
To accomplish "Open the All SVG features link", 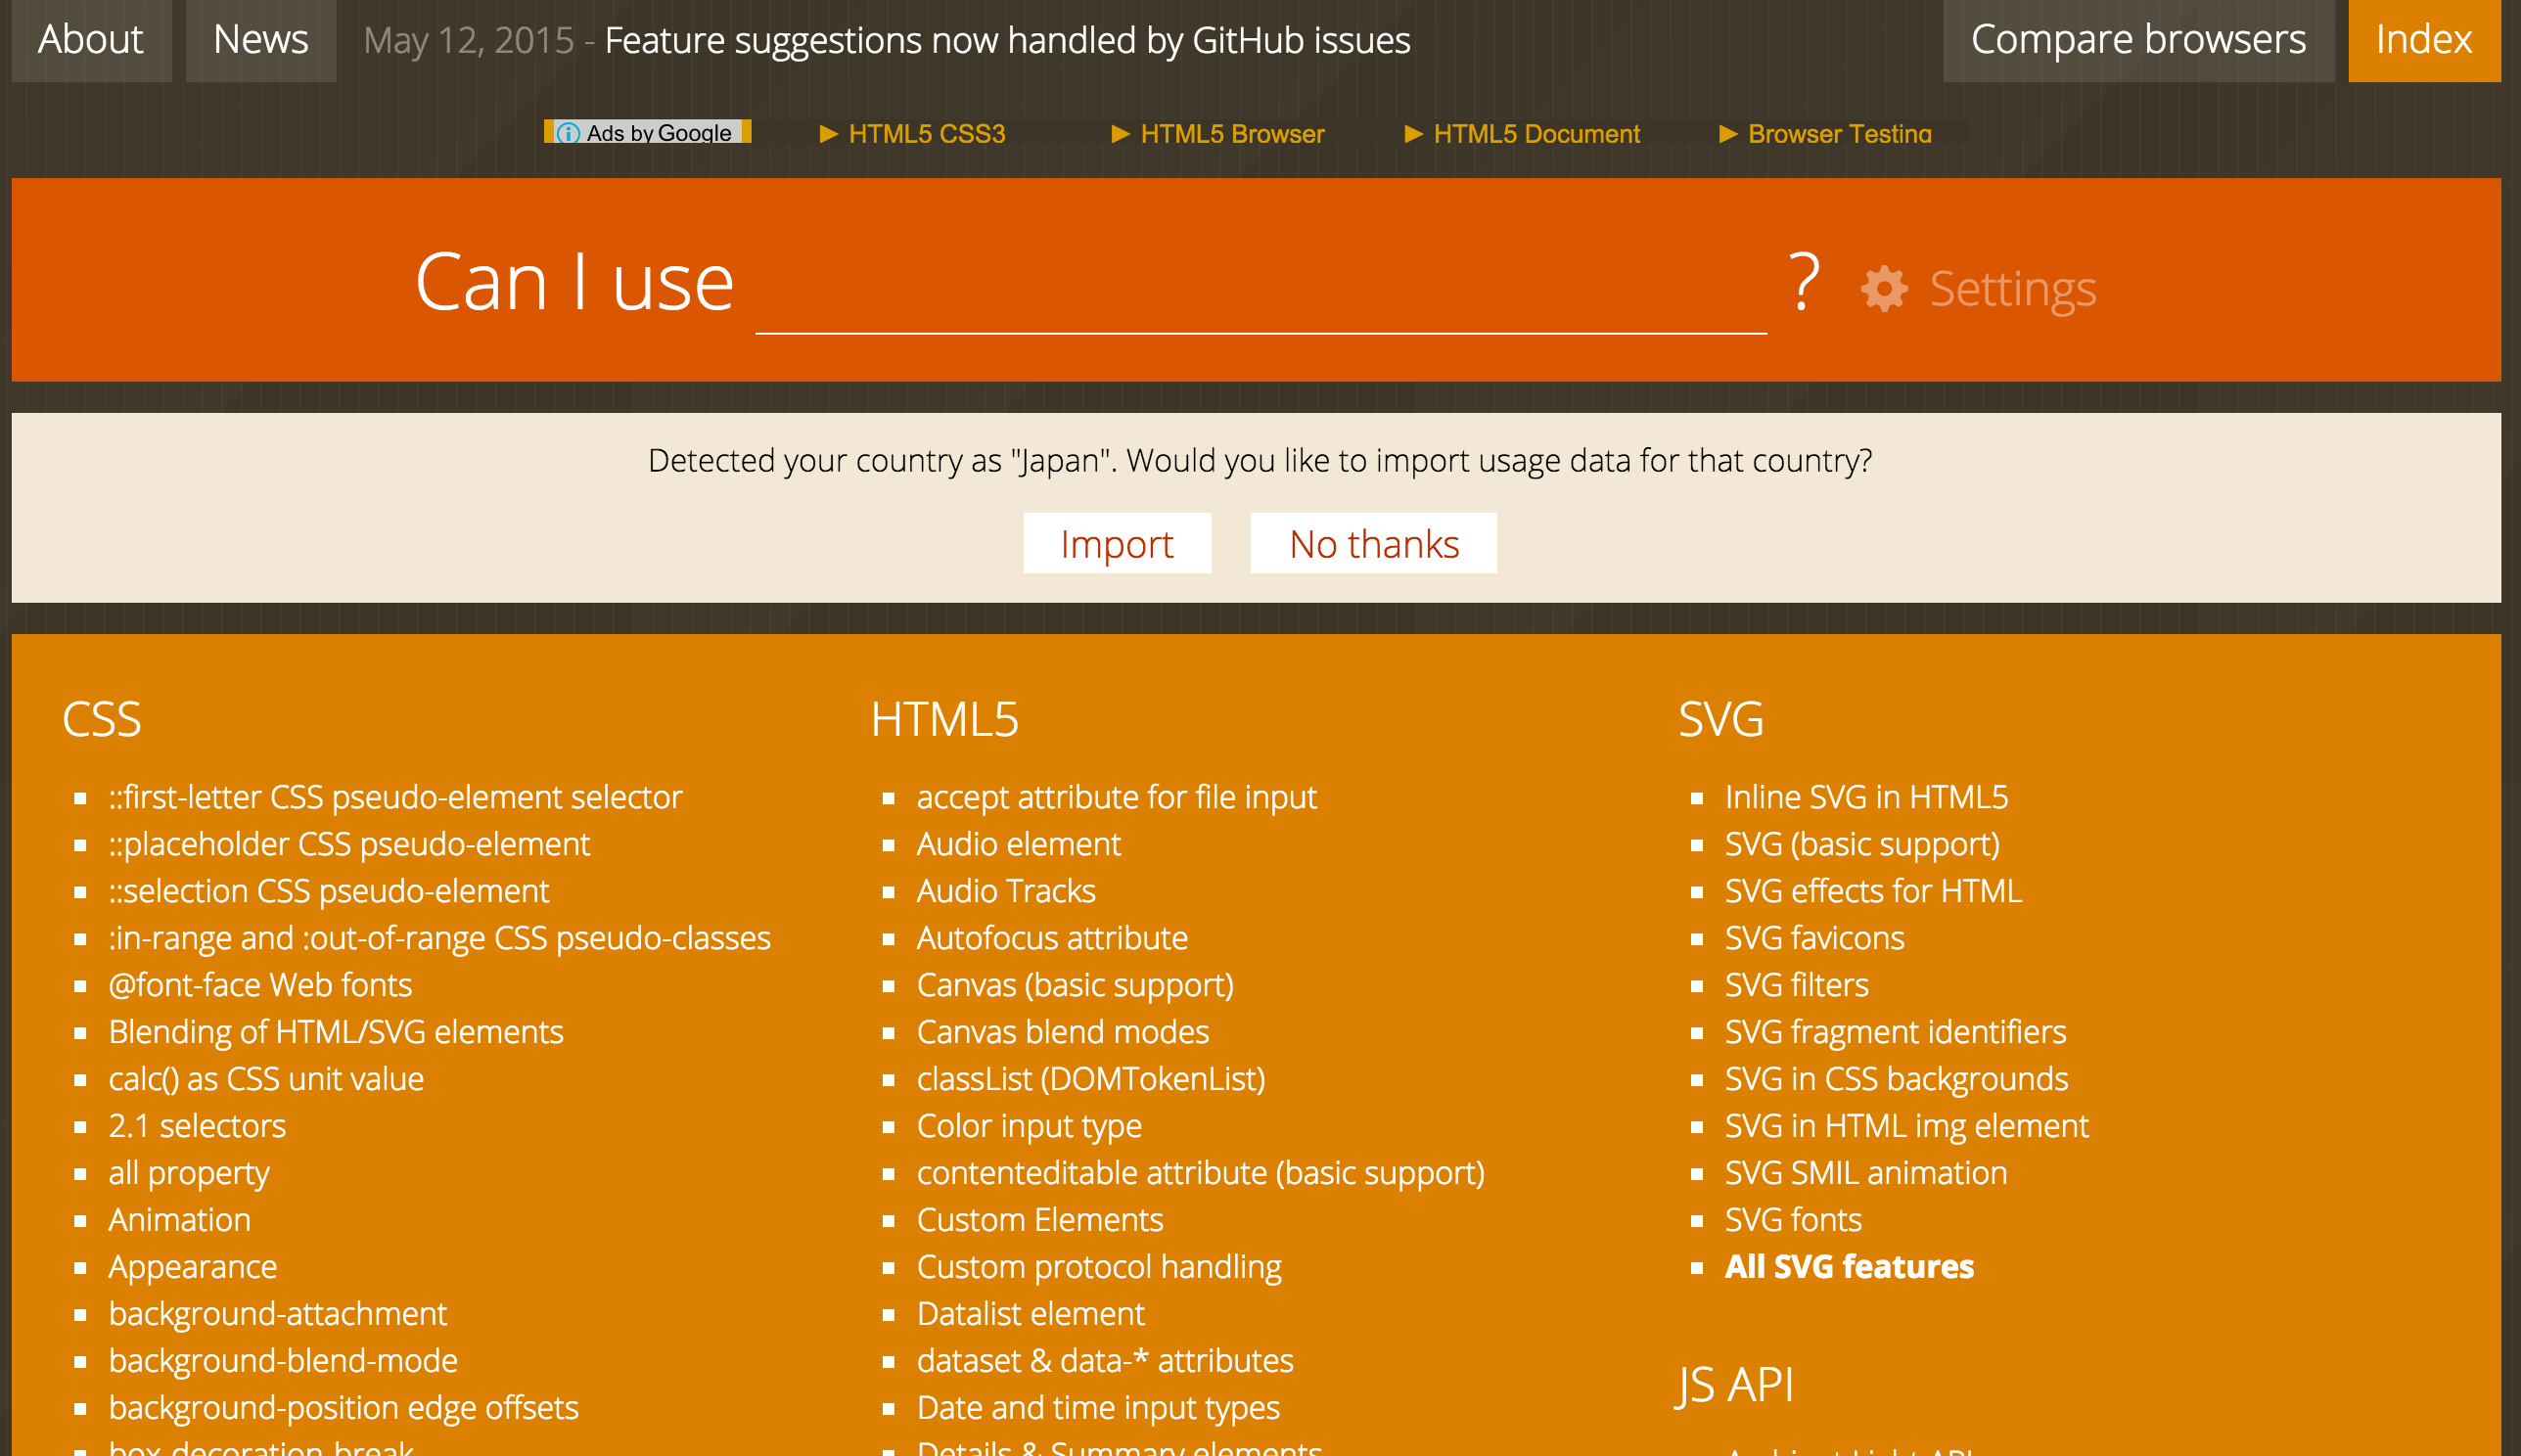I will pos(1849,1267).
